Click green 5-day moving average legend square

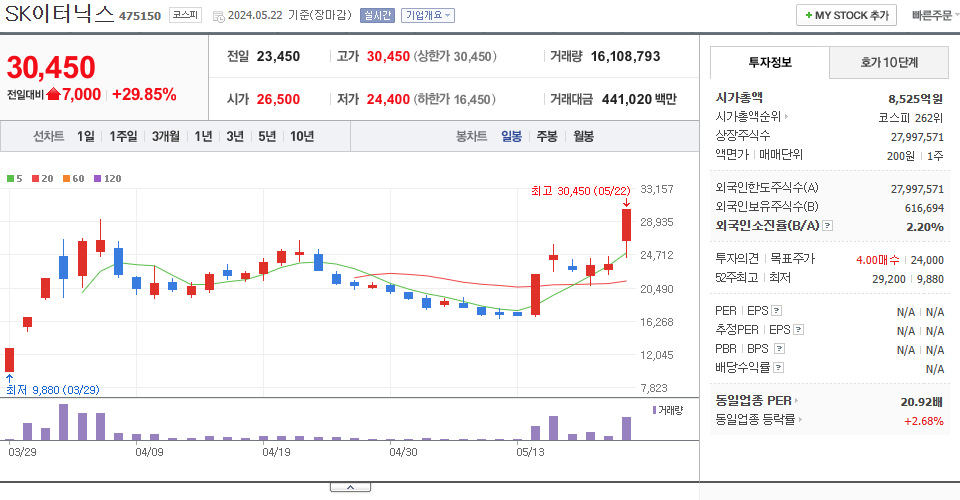click(x=10, y=179)
